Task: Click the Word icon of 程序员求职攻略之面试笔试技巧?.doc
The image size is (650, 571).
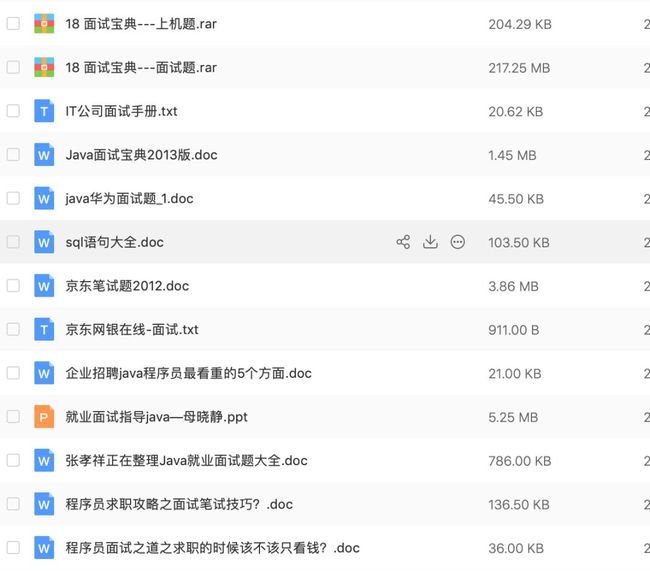Action: point(44,504)
